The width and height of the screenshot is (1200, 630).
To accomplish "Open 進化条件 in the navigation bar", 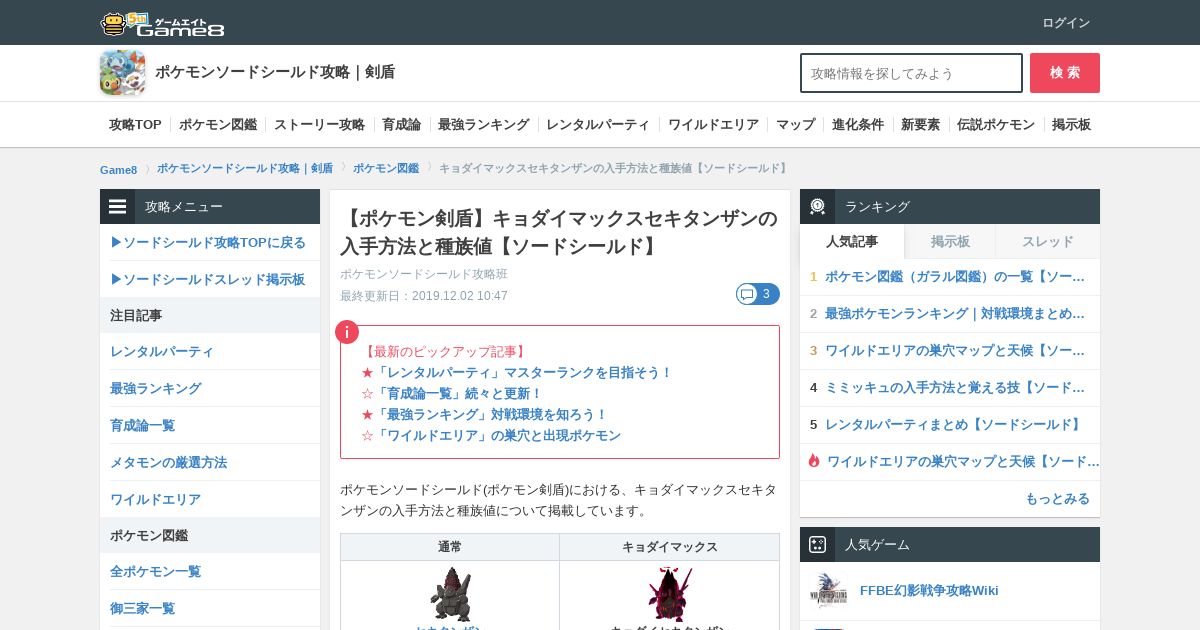I will (858, 125).
